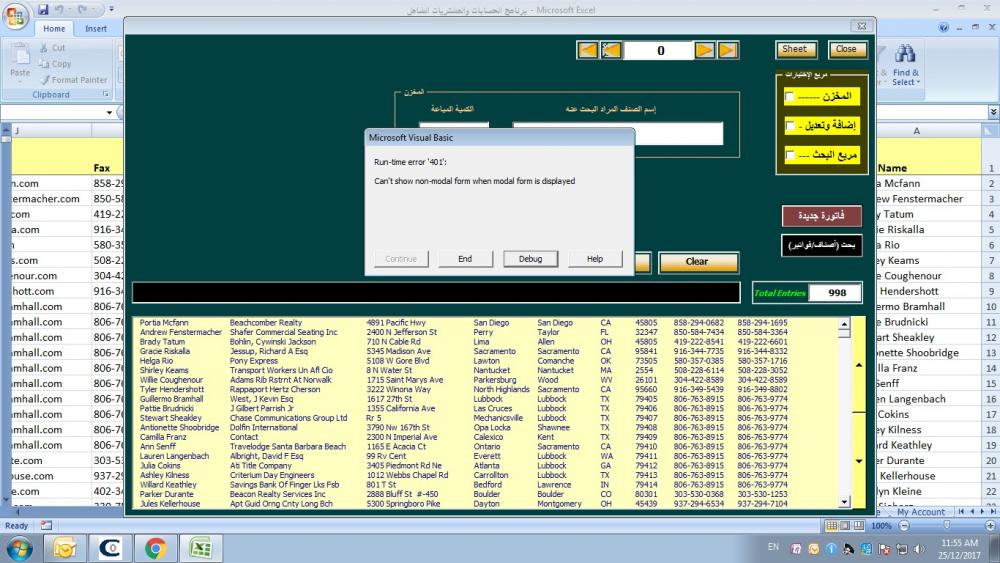Click the Copy icon in Clipboard group
The width and height of the screenshot is (1000, 563).
pyautogui.click(x=44, y=64)
